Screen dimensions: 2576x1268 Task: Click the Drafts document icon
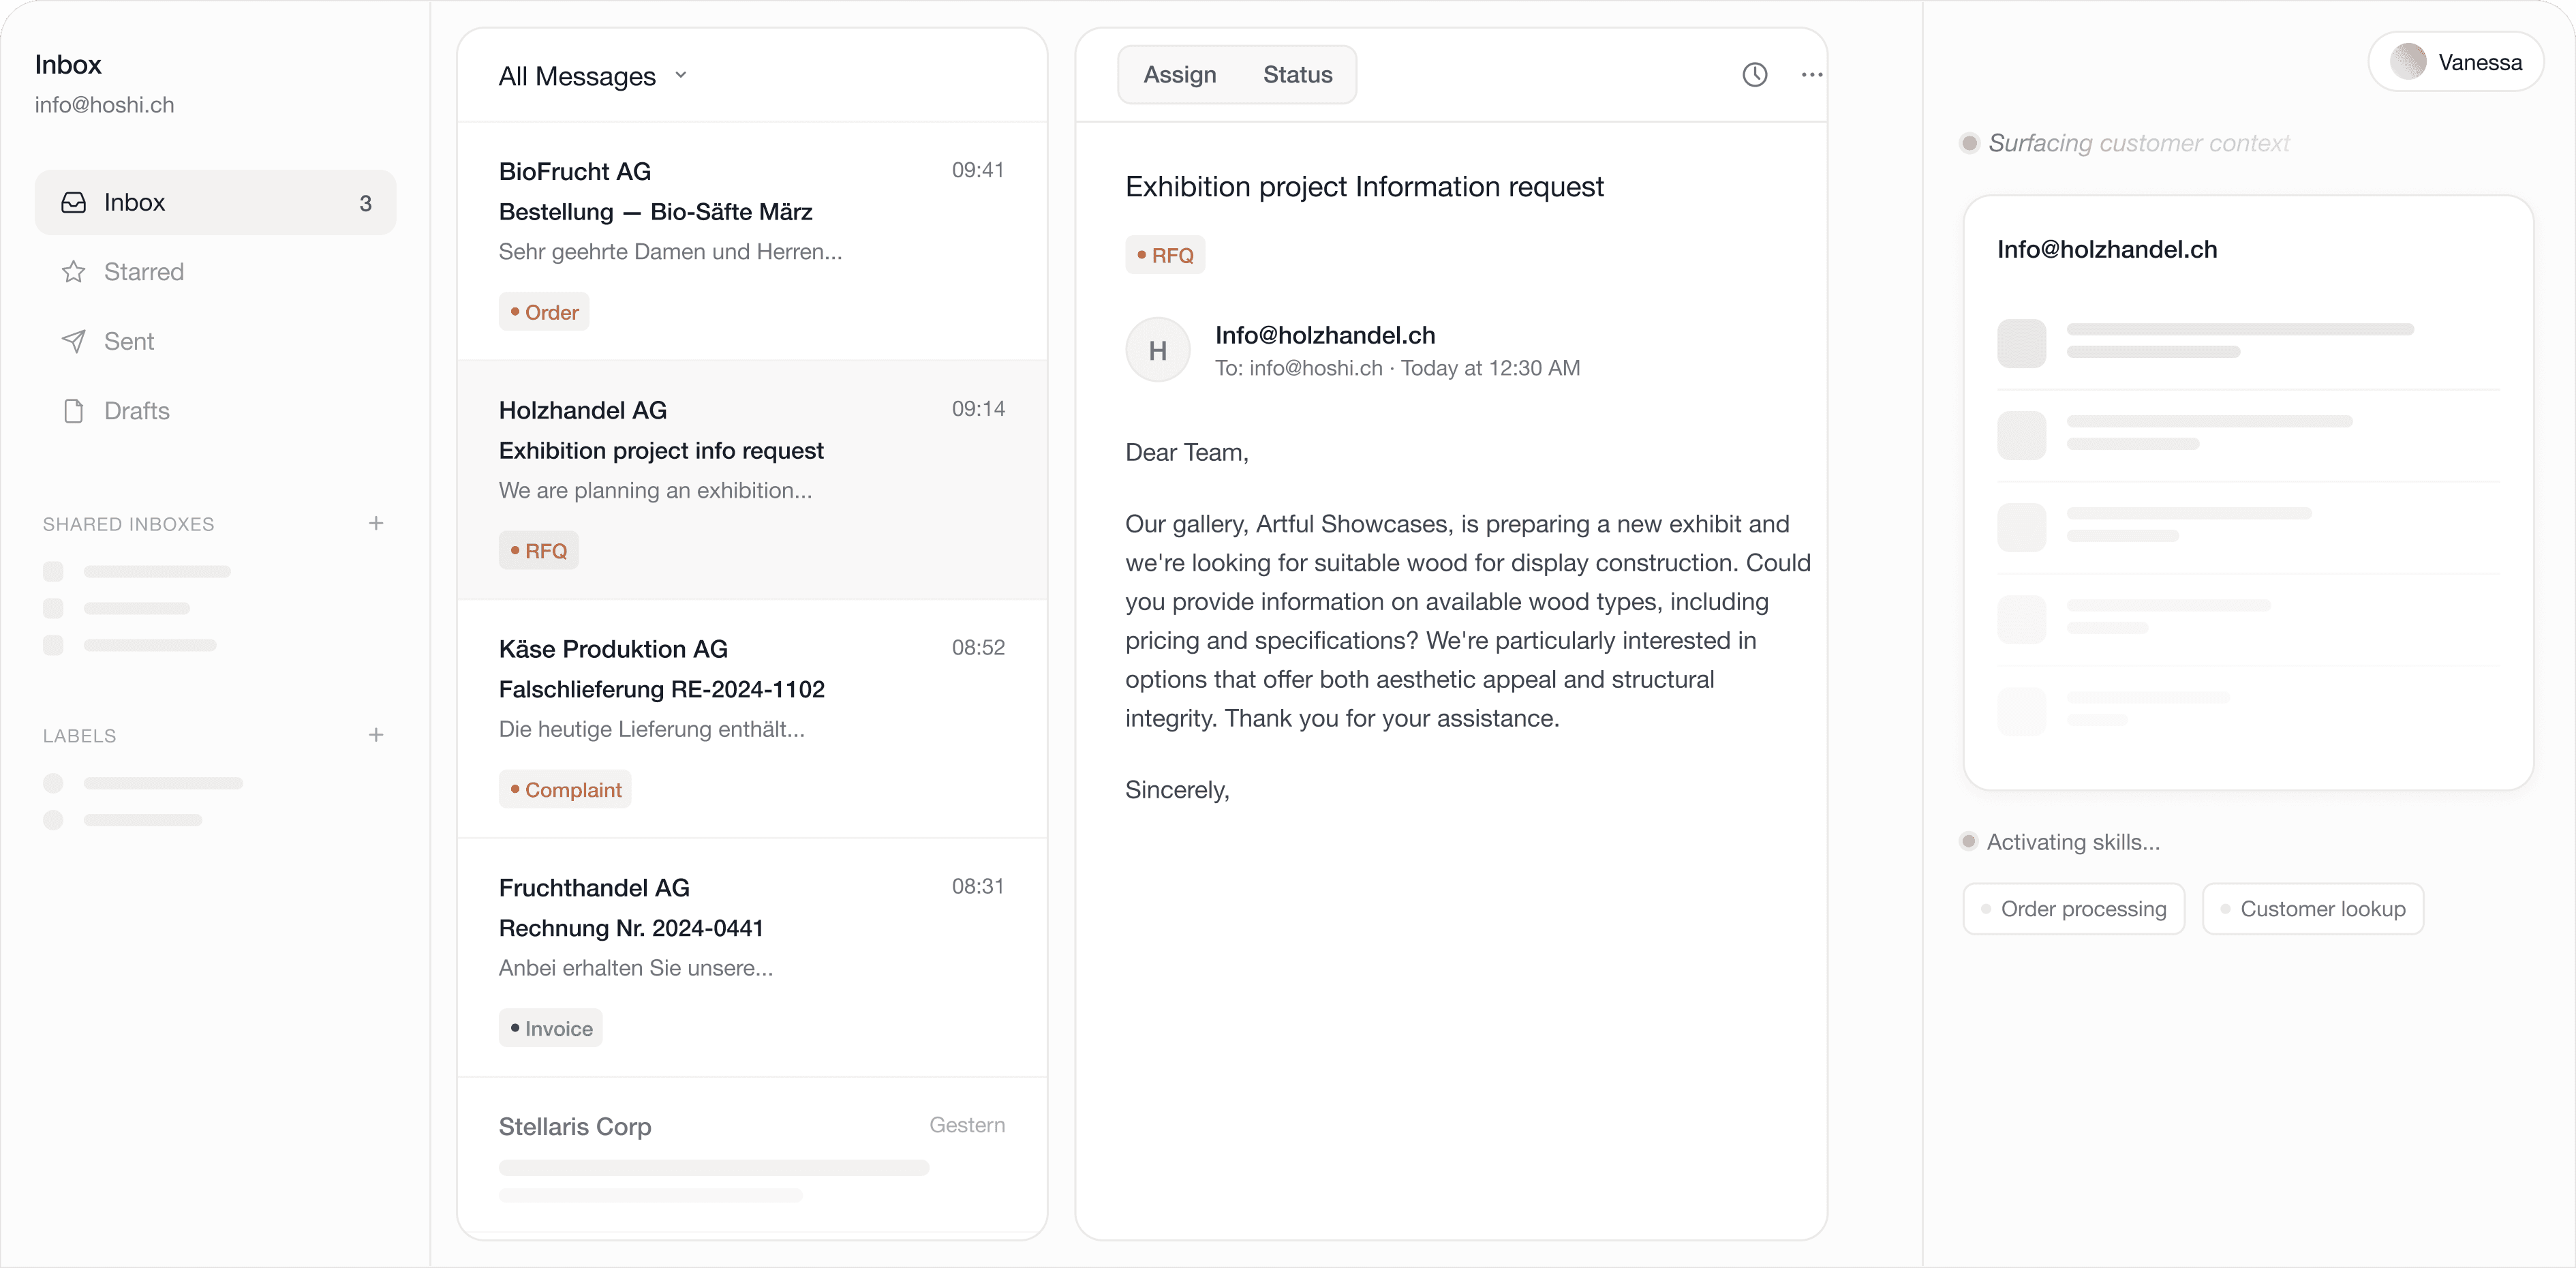[74, 411]
